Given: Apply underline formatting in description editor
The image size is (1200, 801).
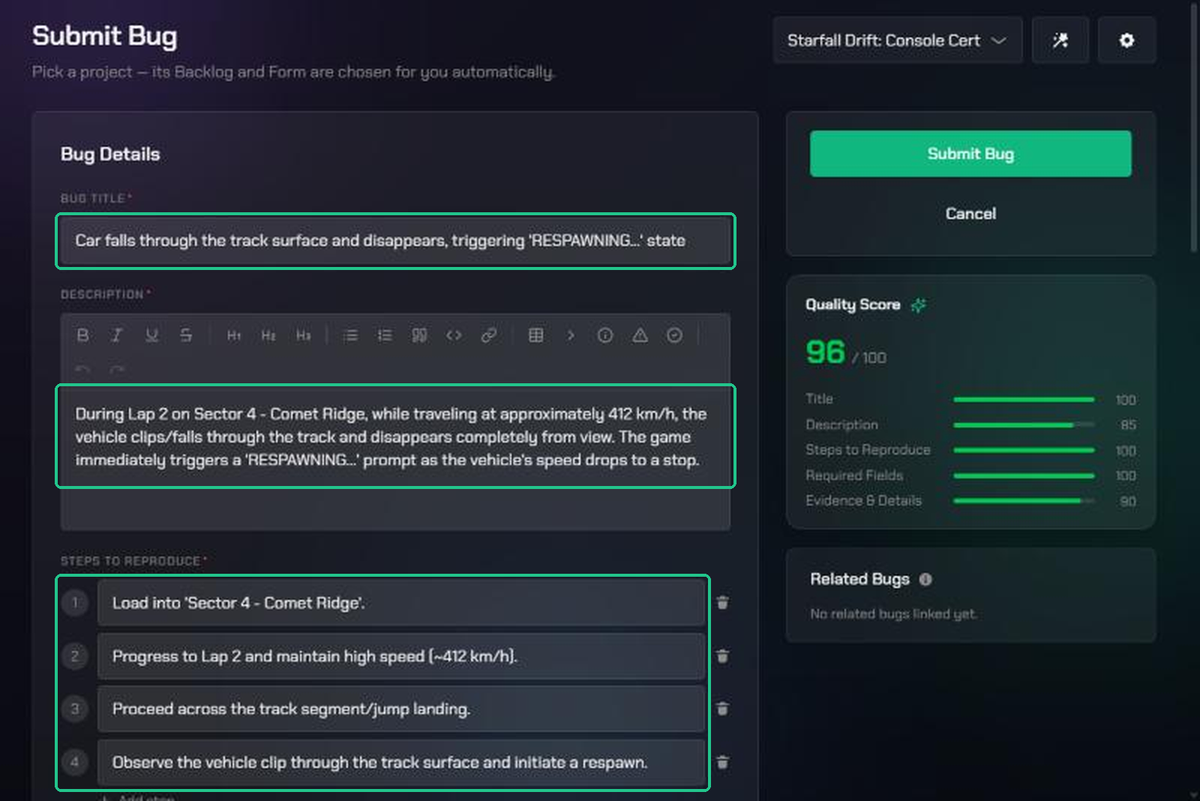Looking at the screenshot, I should pyautogui.click(x=151, y=336).
